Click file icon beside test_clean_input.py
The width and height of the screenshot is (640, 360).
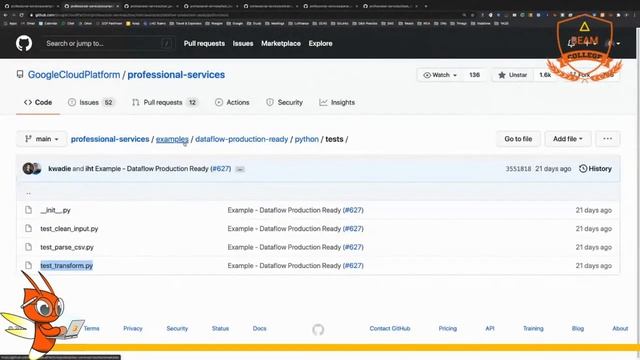tap(28, 228)
